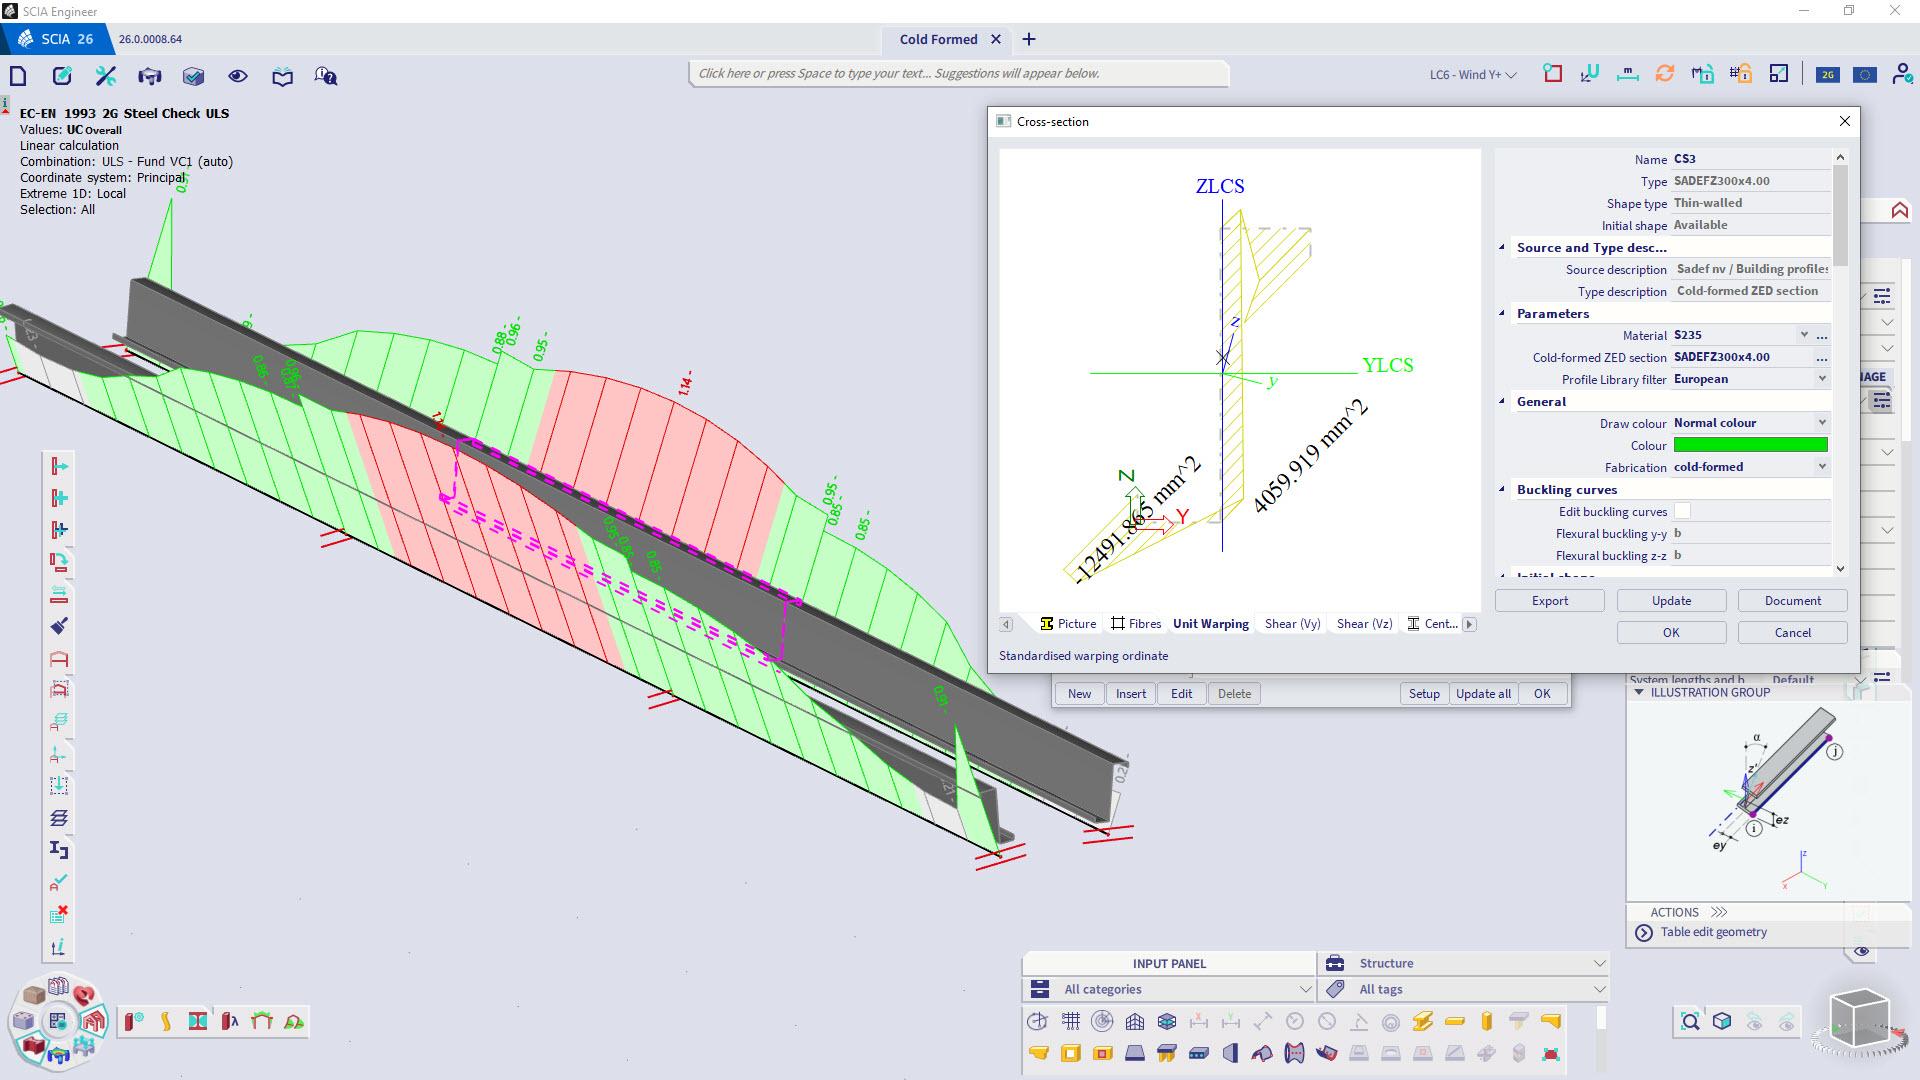Viewport: 1920px width, 1080px height.
Task: Click the toolbox icon beside Structure
Action: click(1335, 963)
